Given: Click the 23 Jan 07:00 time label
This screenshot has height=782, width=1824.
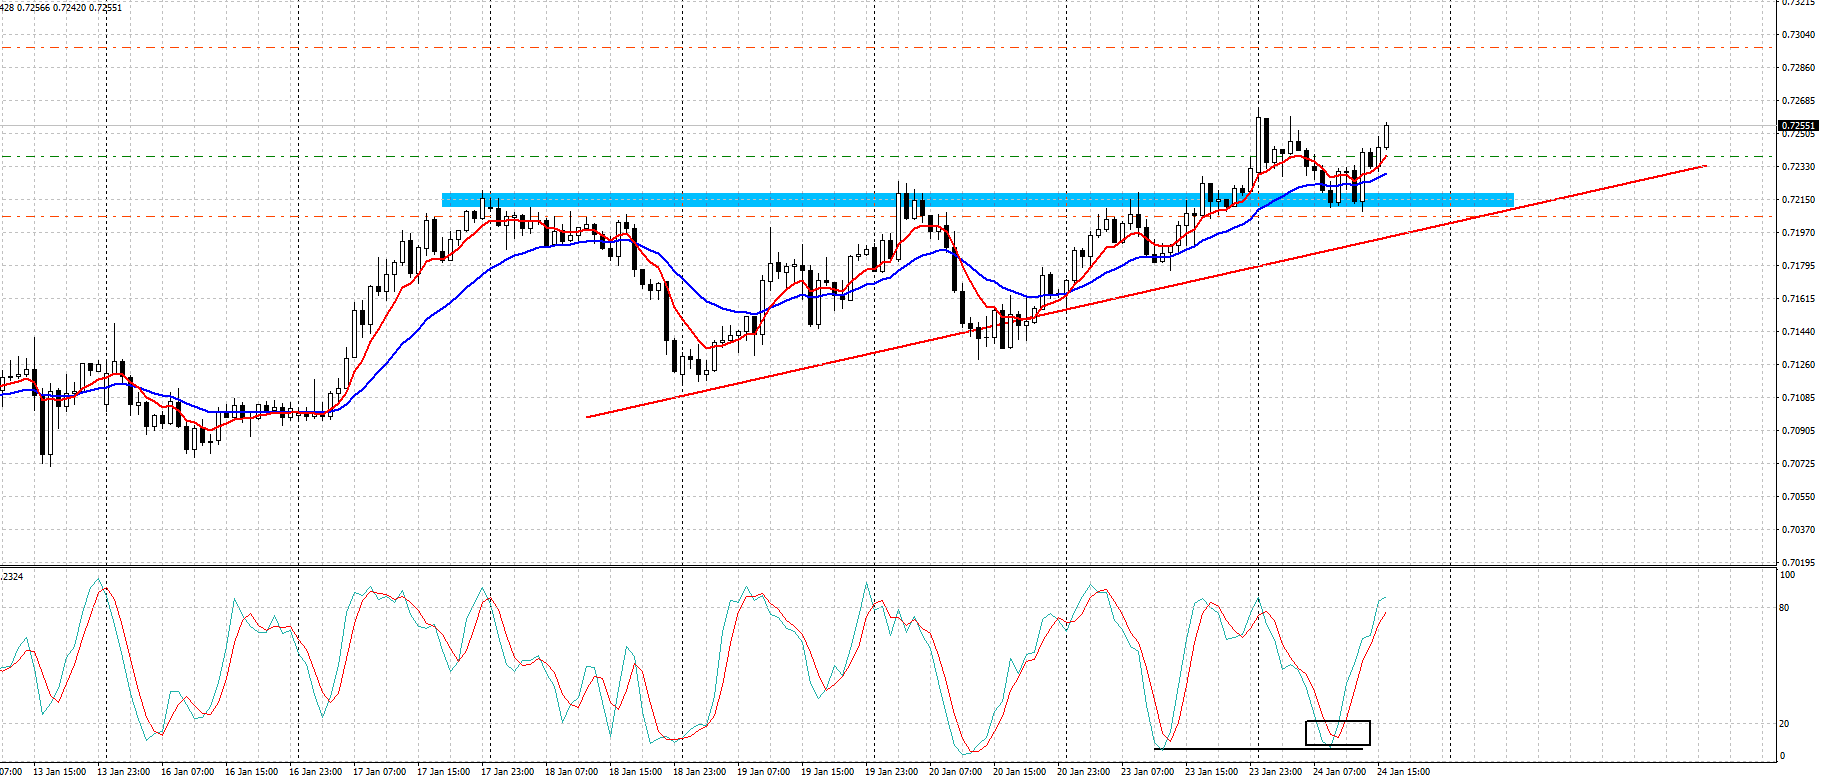Looking at the screenshot, I should click(x=1148, y=772).
